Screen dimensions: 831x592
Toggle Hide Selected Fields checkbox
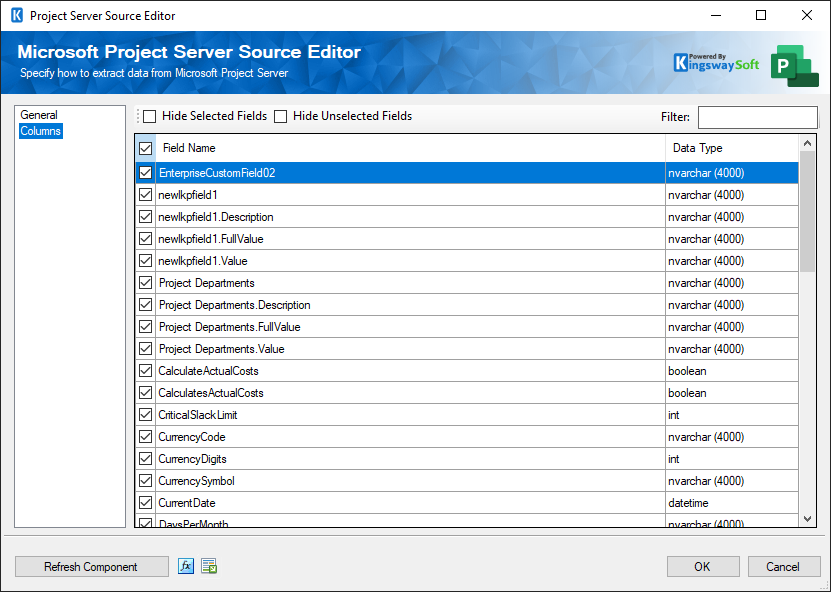[x=150, y=116]
